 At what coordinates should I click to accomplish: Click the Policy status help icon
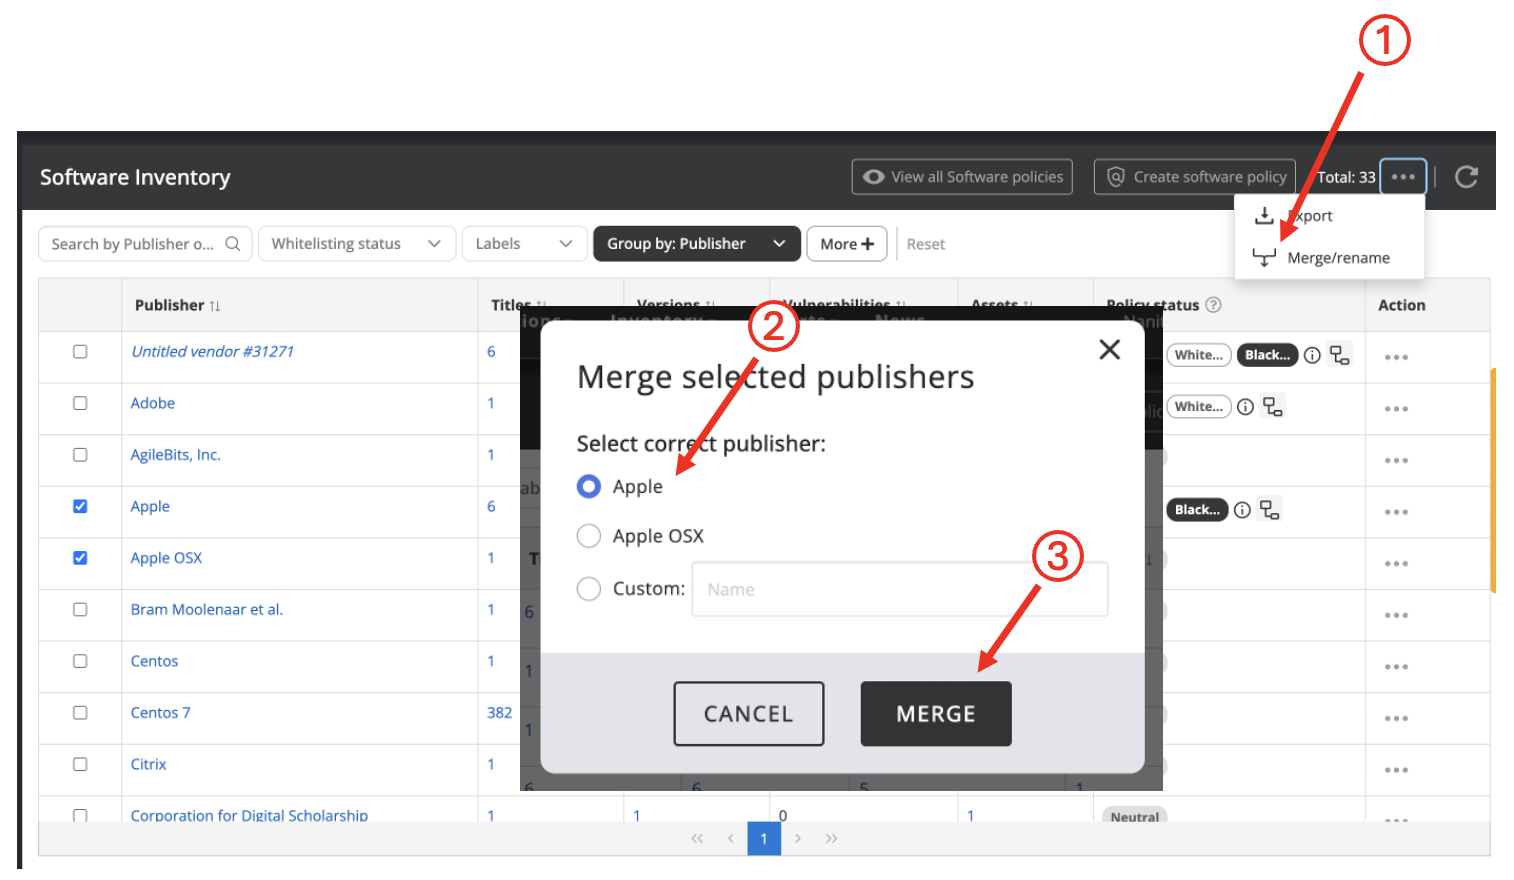(1213, 305)
